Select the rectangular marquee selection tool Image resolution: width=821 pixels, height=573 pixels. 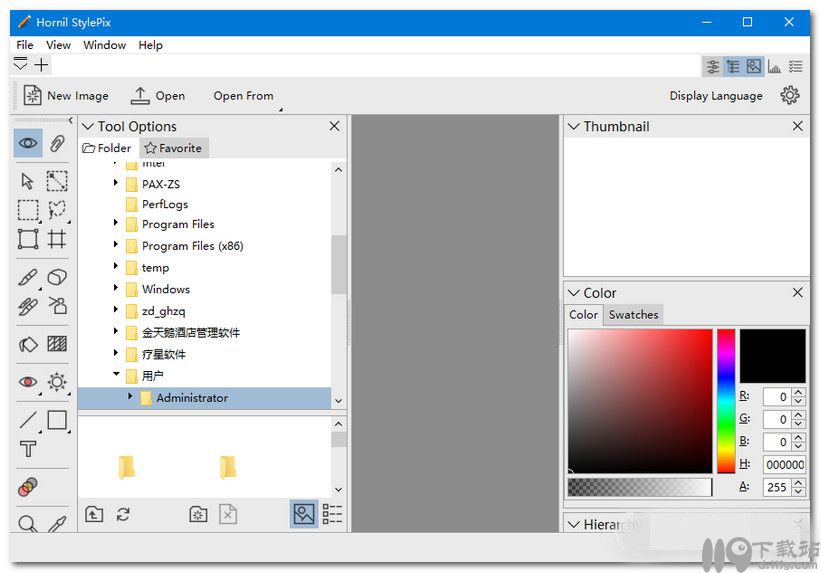coord(28,210)
